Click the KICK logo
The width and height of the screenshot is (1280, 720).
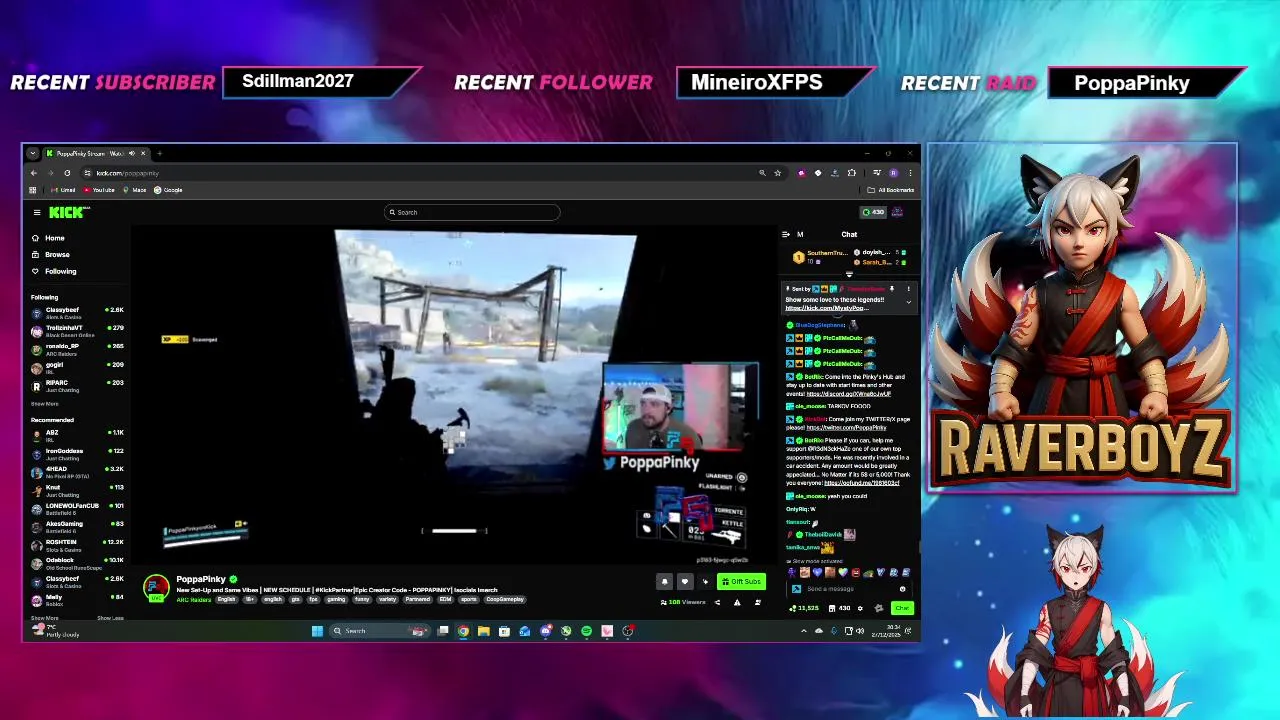[69, 212]
